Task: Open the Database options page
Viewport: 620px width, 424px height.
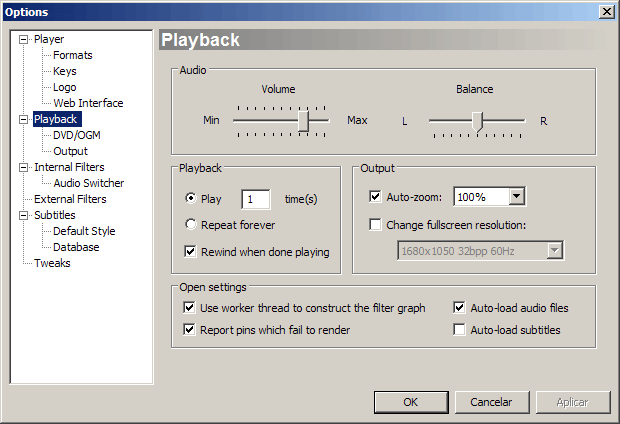Action: coord(76,247)
